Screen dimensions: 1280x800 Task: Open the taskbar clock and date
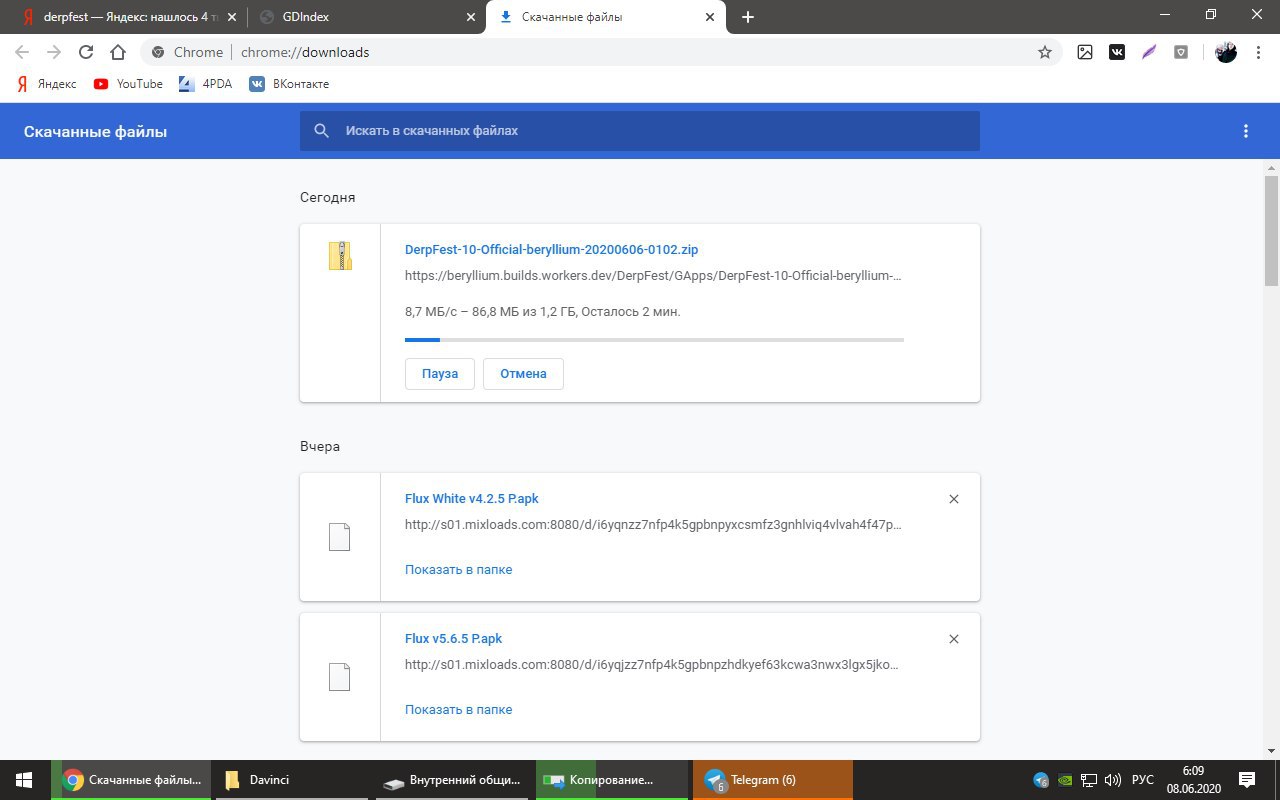tap(1193, 780)
